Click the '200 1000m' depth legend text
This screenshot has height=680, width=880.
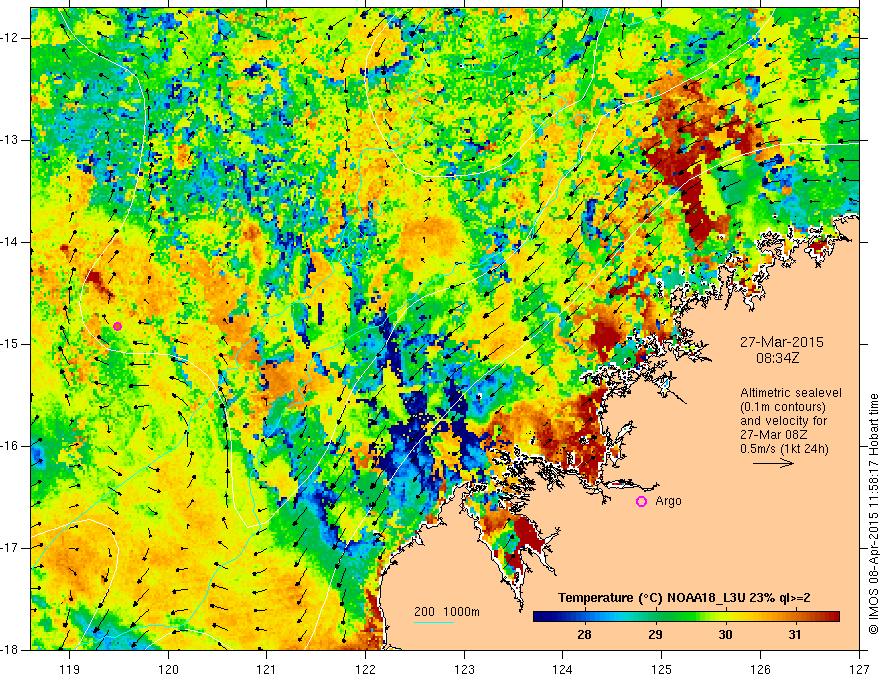447,612
